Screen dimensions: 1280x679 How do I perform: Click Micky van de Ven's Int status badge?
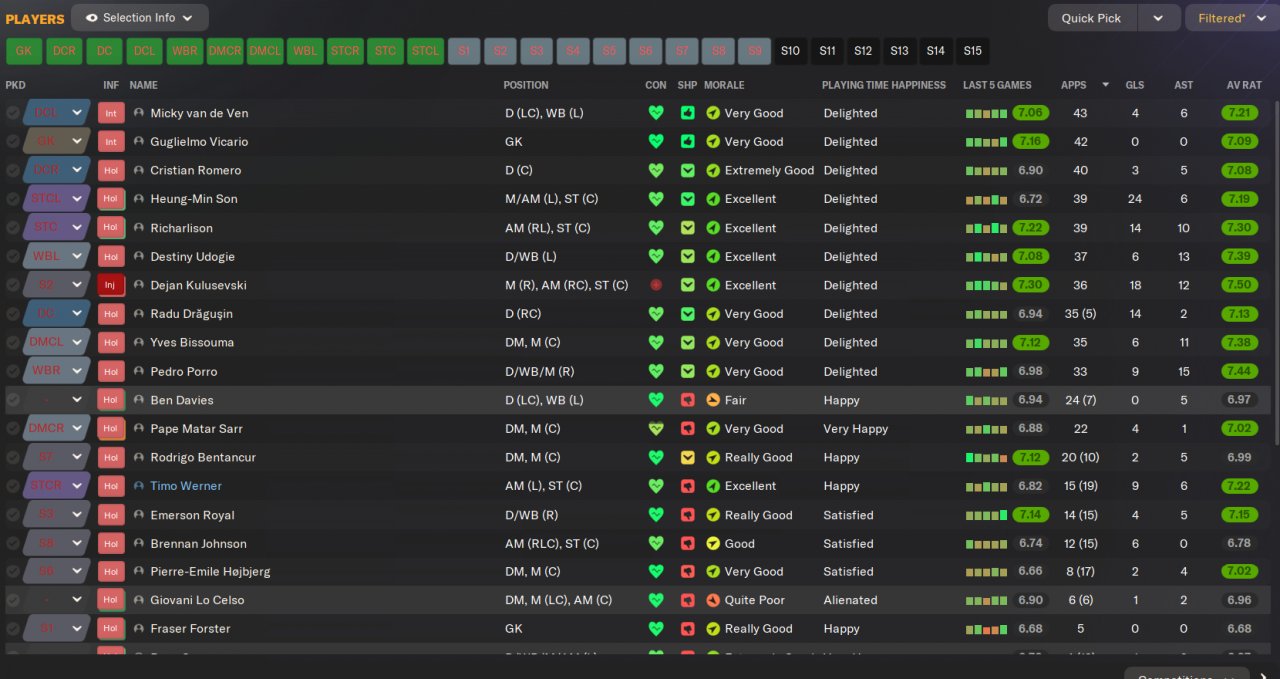111,113
